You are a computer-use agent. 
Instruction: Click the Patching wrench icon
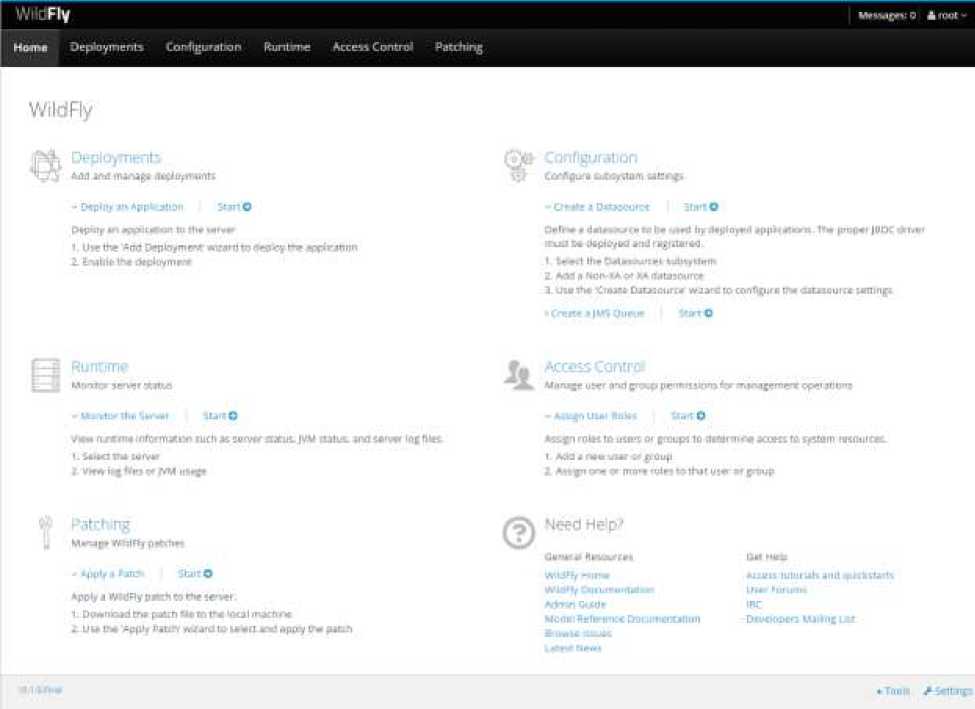tap(45, 532)
